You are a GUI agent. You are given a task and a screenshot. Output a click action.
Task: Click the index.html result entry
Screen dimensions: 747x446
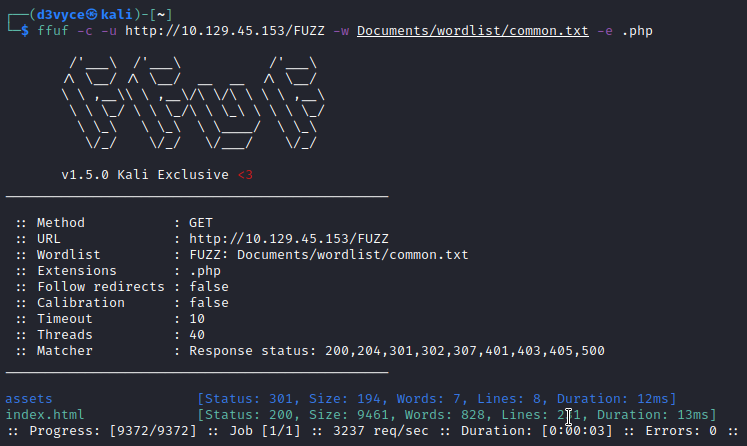pyautogui.click(x=45, y=415)
